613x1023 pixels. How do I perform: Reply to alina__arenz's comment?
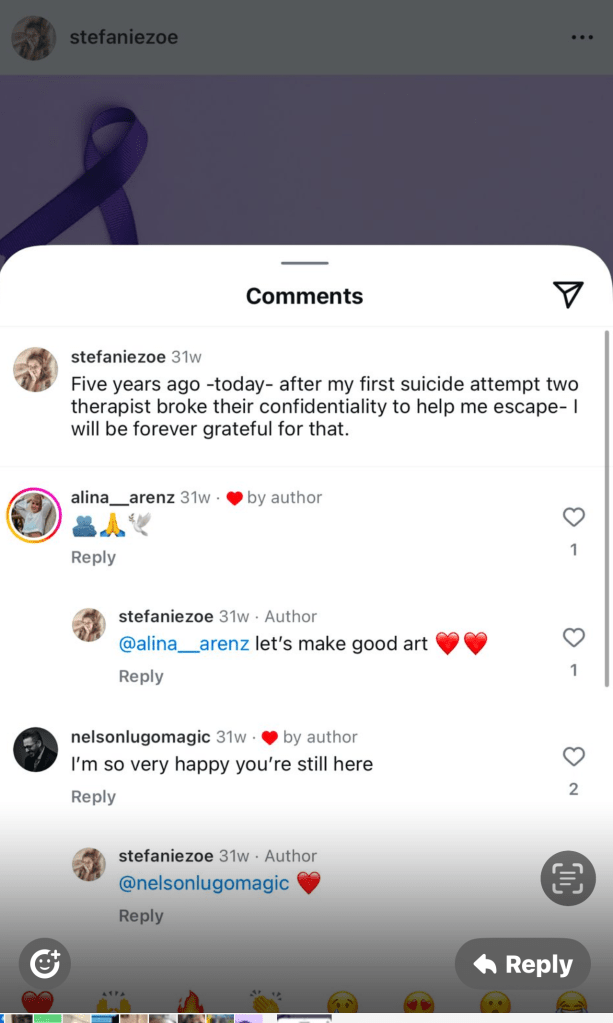coord(93,557)
